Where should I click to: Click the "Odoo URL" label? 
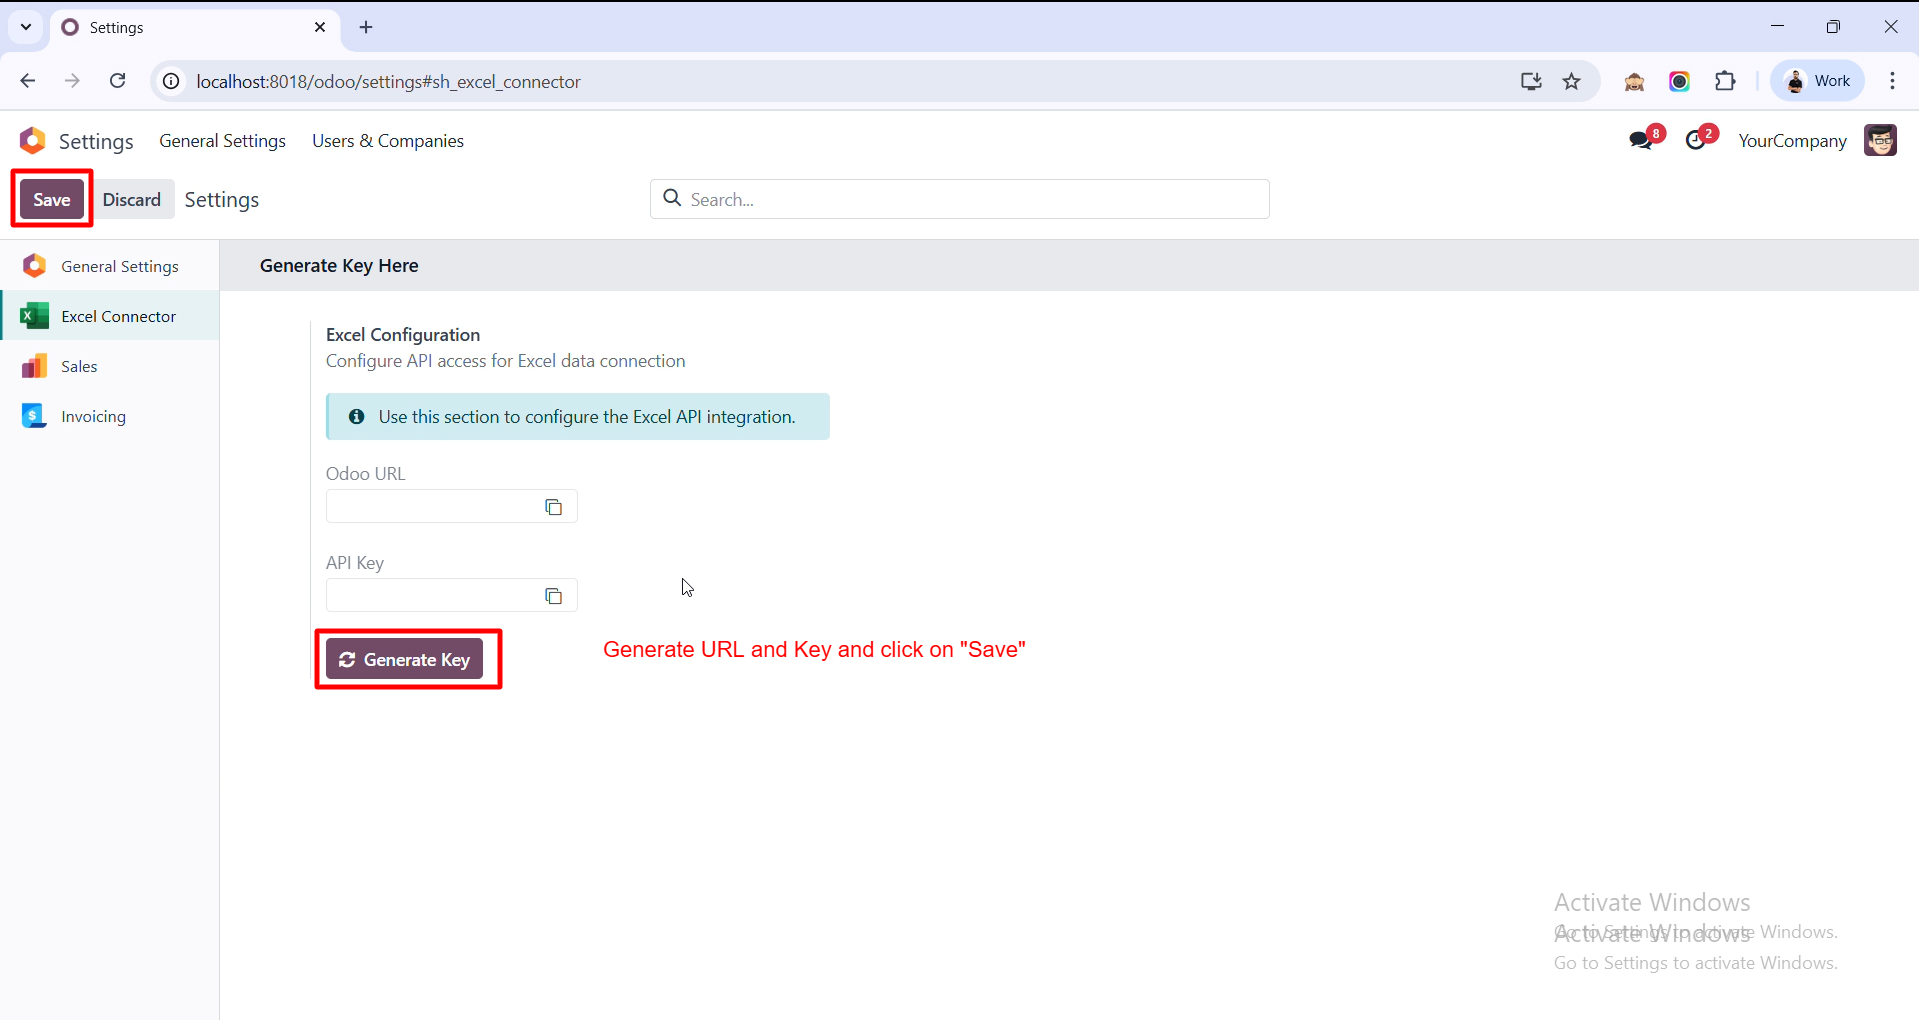point(366,474)
